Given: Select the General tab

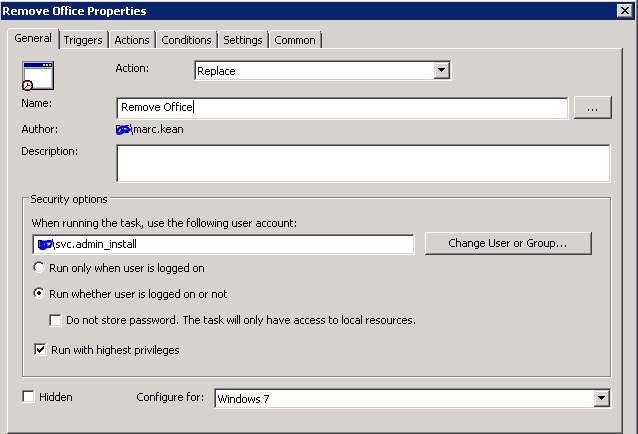Looking at the screenshot, I should pyautogui.click(x=33, y=39).
